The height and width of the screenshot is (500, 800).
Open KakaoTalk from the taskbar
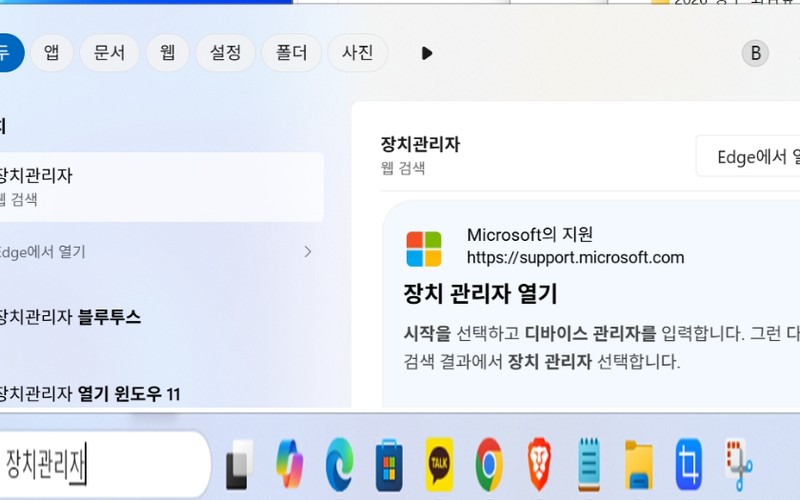click(x=439, y=464)
